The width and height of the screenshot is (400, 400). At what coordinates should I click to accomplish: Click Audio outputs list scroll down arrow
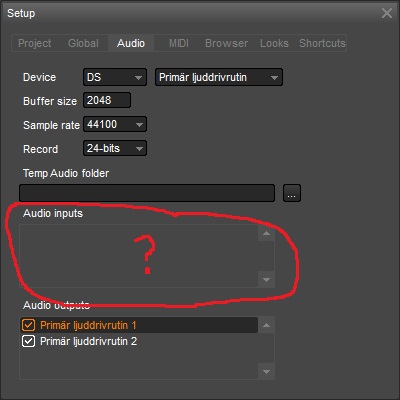[266, 372]
